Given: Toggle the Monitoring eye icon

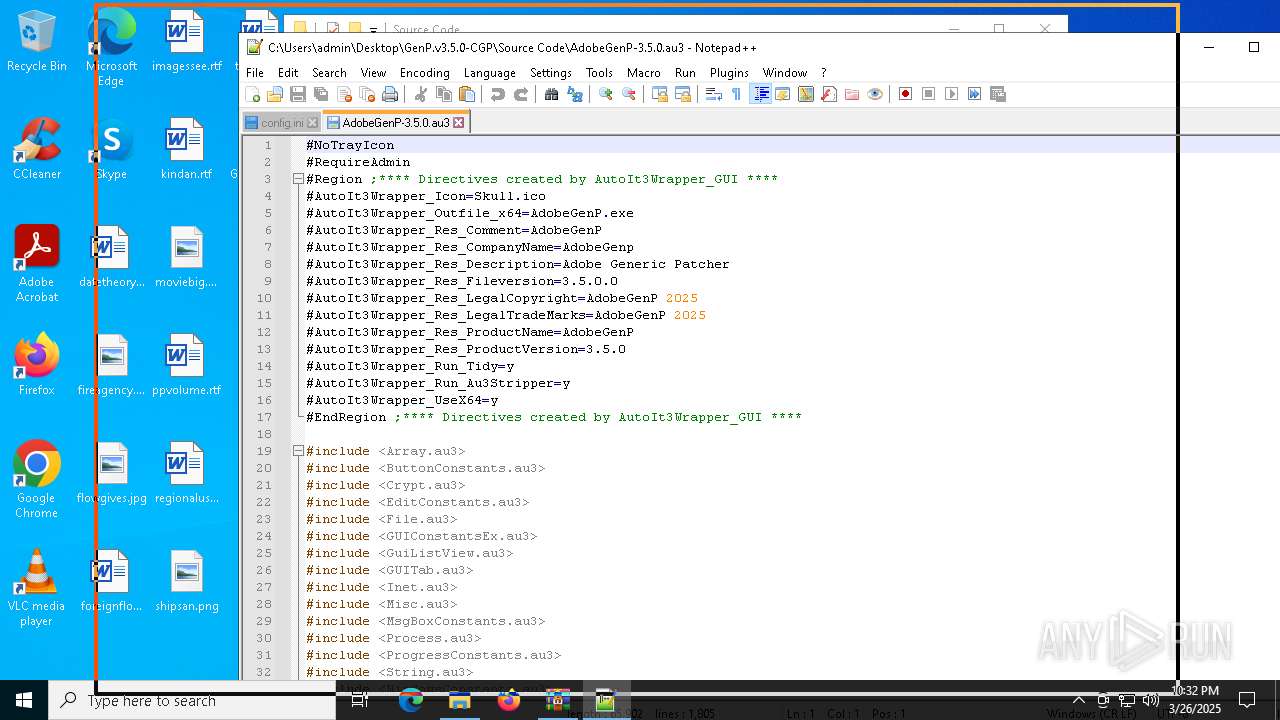Looking at the screenshot, I should (875, 94).
